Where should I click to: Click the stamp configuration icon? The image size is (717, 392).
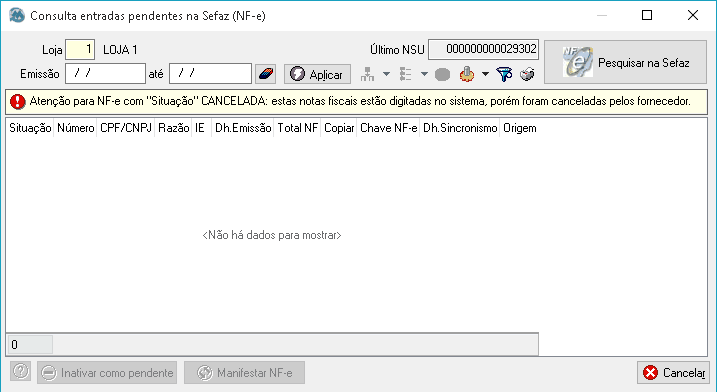click(x=467, y=74)
